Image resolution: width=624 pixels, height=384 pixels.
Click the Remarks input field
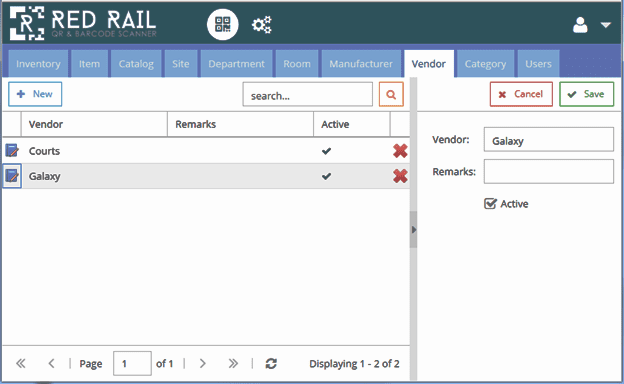coord(549,172)
